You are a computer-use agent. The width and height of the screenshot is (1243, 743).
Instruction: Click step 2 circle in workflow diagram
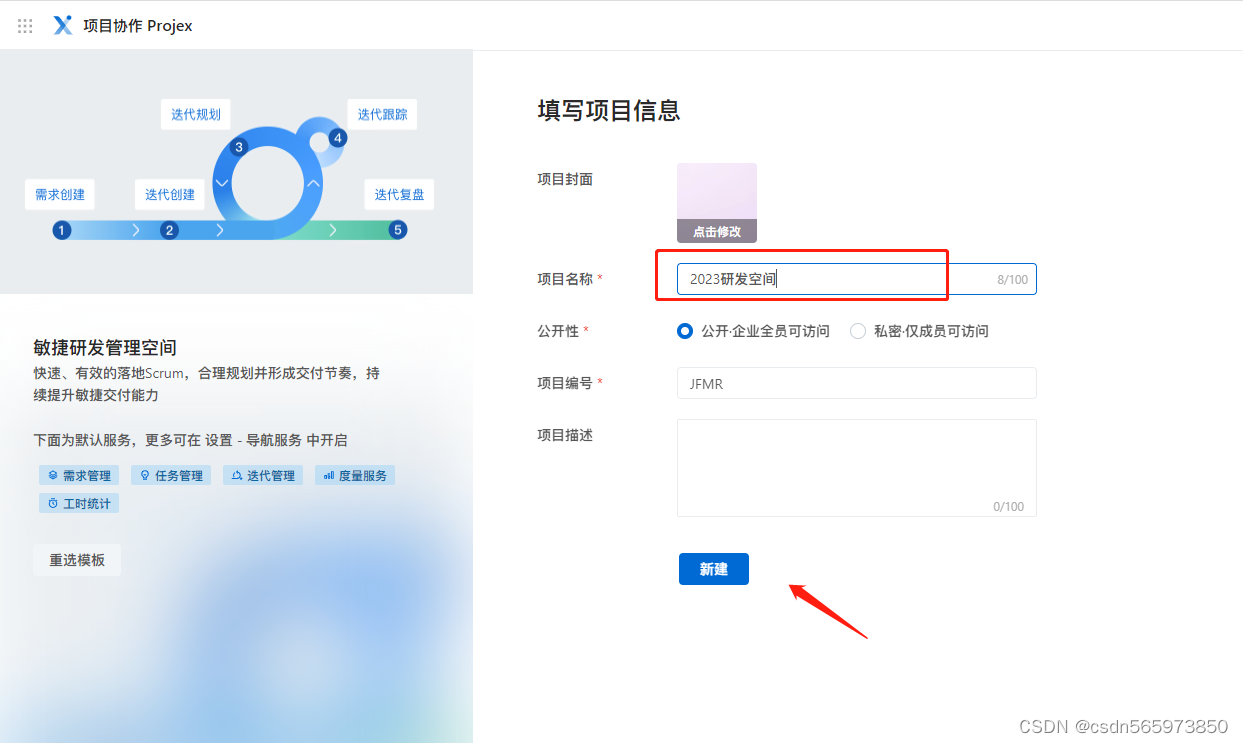click(x=170, y=230)
